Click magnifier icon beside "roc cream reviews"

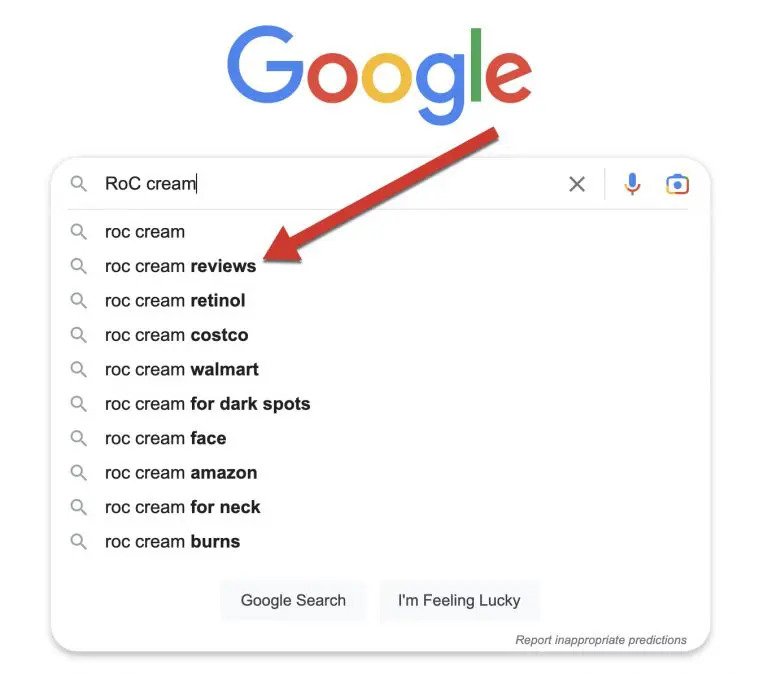coord(79,266)
